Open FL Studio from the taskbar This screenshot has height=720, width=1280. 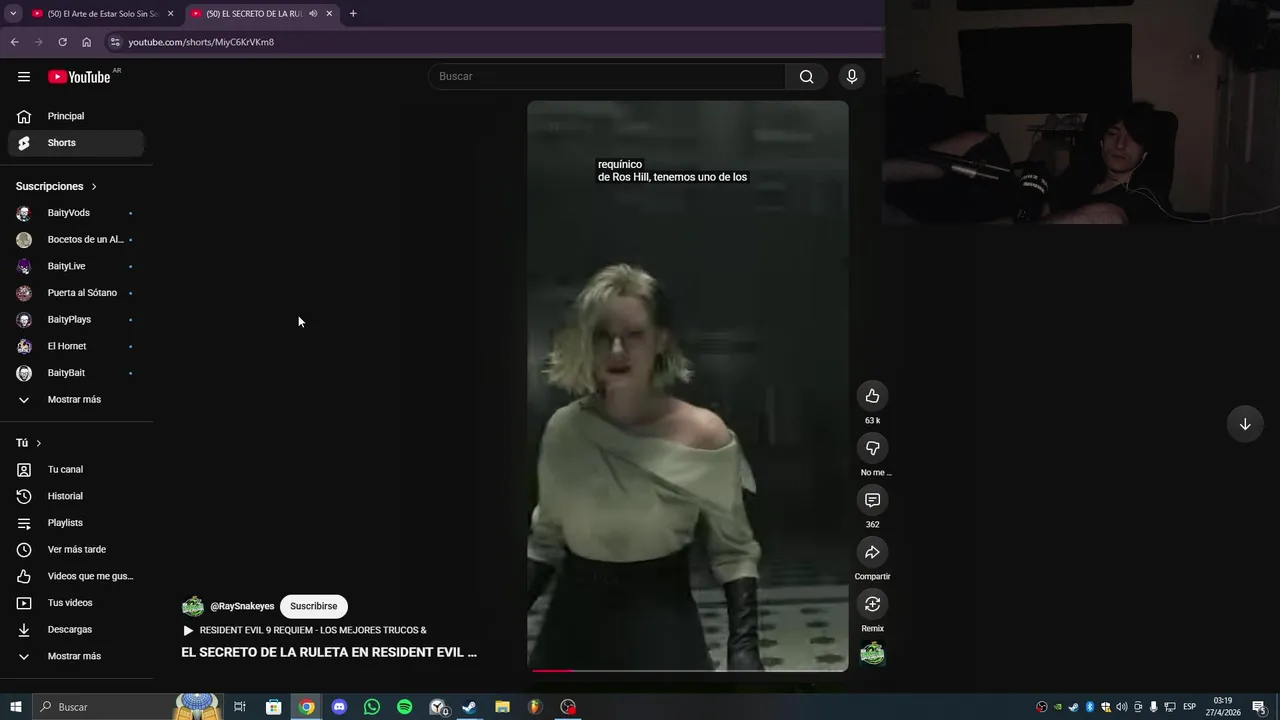pos(535,707)
